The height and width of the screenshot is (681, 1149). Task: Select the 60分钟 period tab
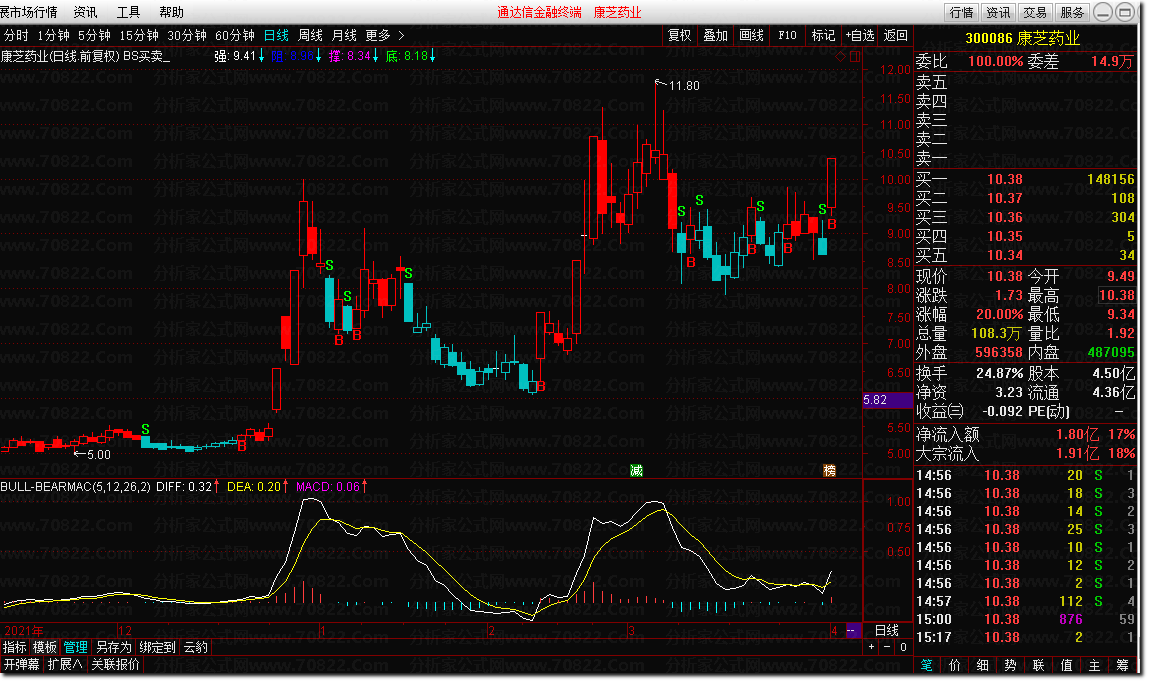(234, 35)
